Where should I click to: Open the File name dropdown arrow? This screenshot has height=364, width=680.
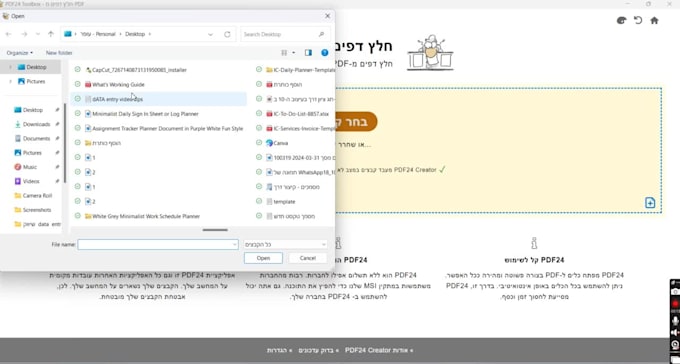point(235,245)
